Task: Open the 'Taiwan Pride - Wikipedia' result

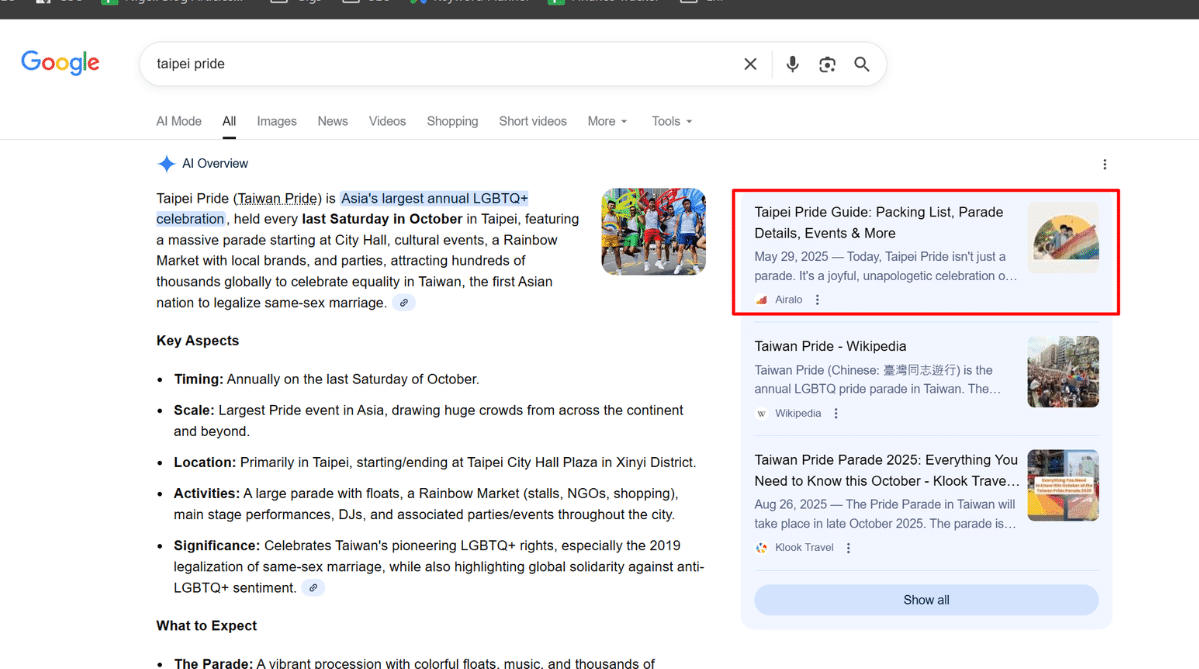Action: 830,346
